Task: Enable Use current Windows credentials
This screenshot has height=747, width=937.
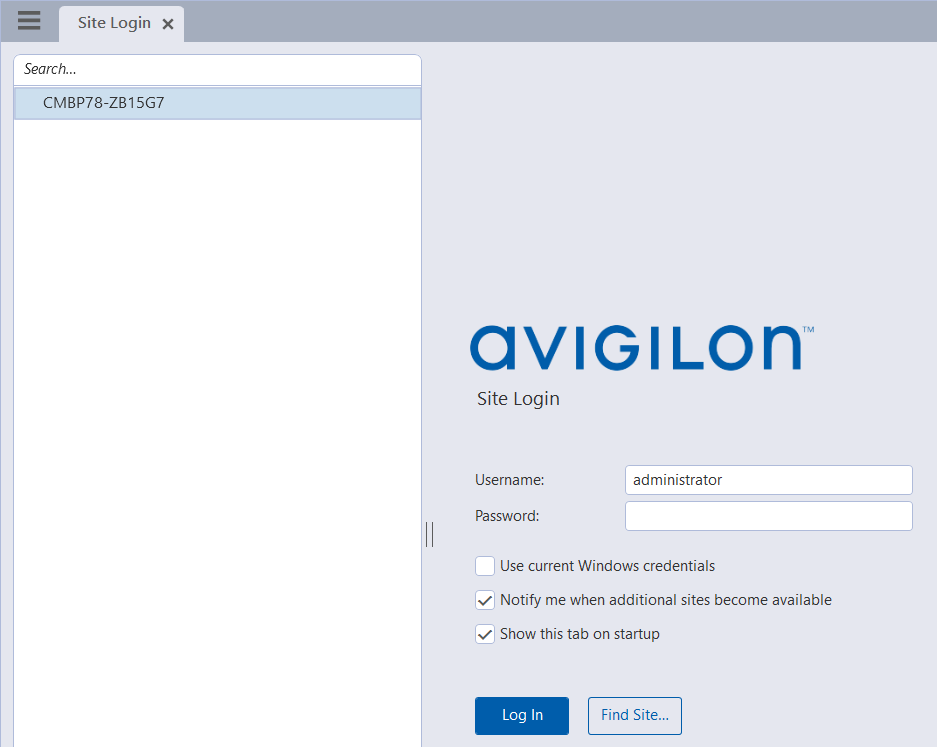Action: pyautogui.click(x=485, y=566)
